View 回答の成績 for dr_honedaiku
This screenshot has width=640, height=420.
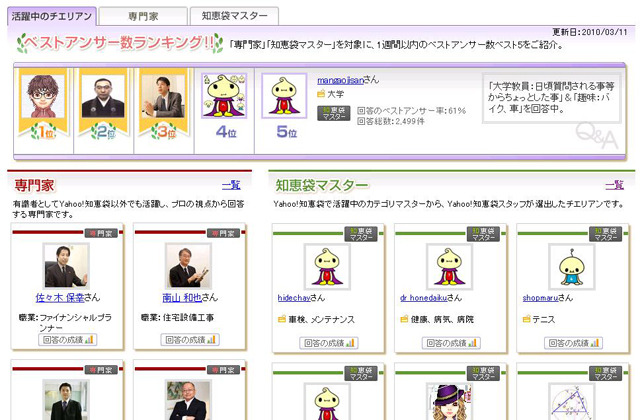pos(451,343)
